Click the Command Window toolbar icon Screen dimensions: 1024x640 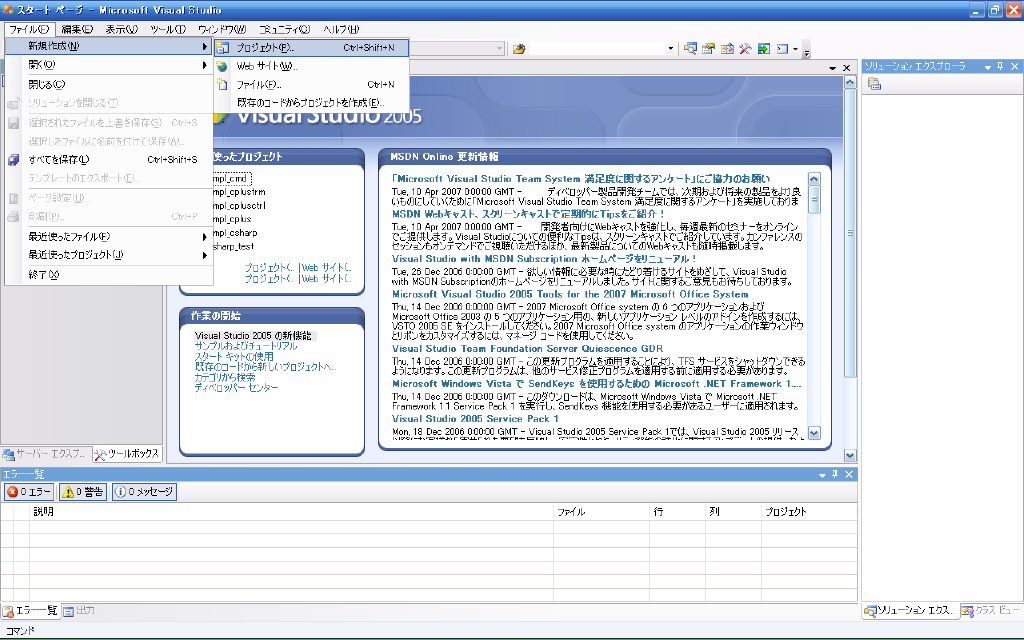(782, 49)
